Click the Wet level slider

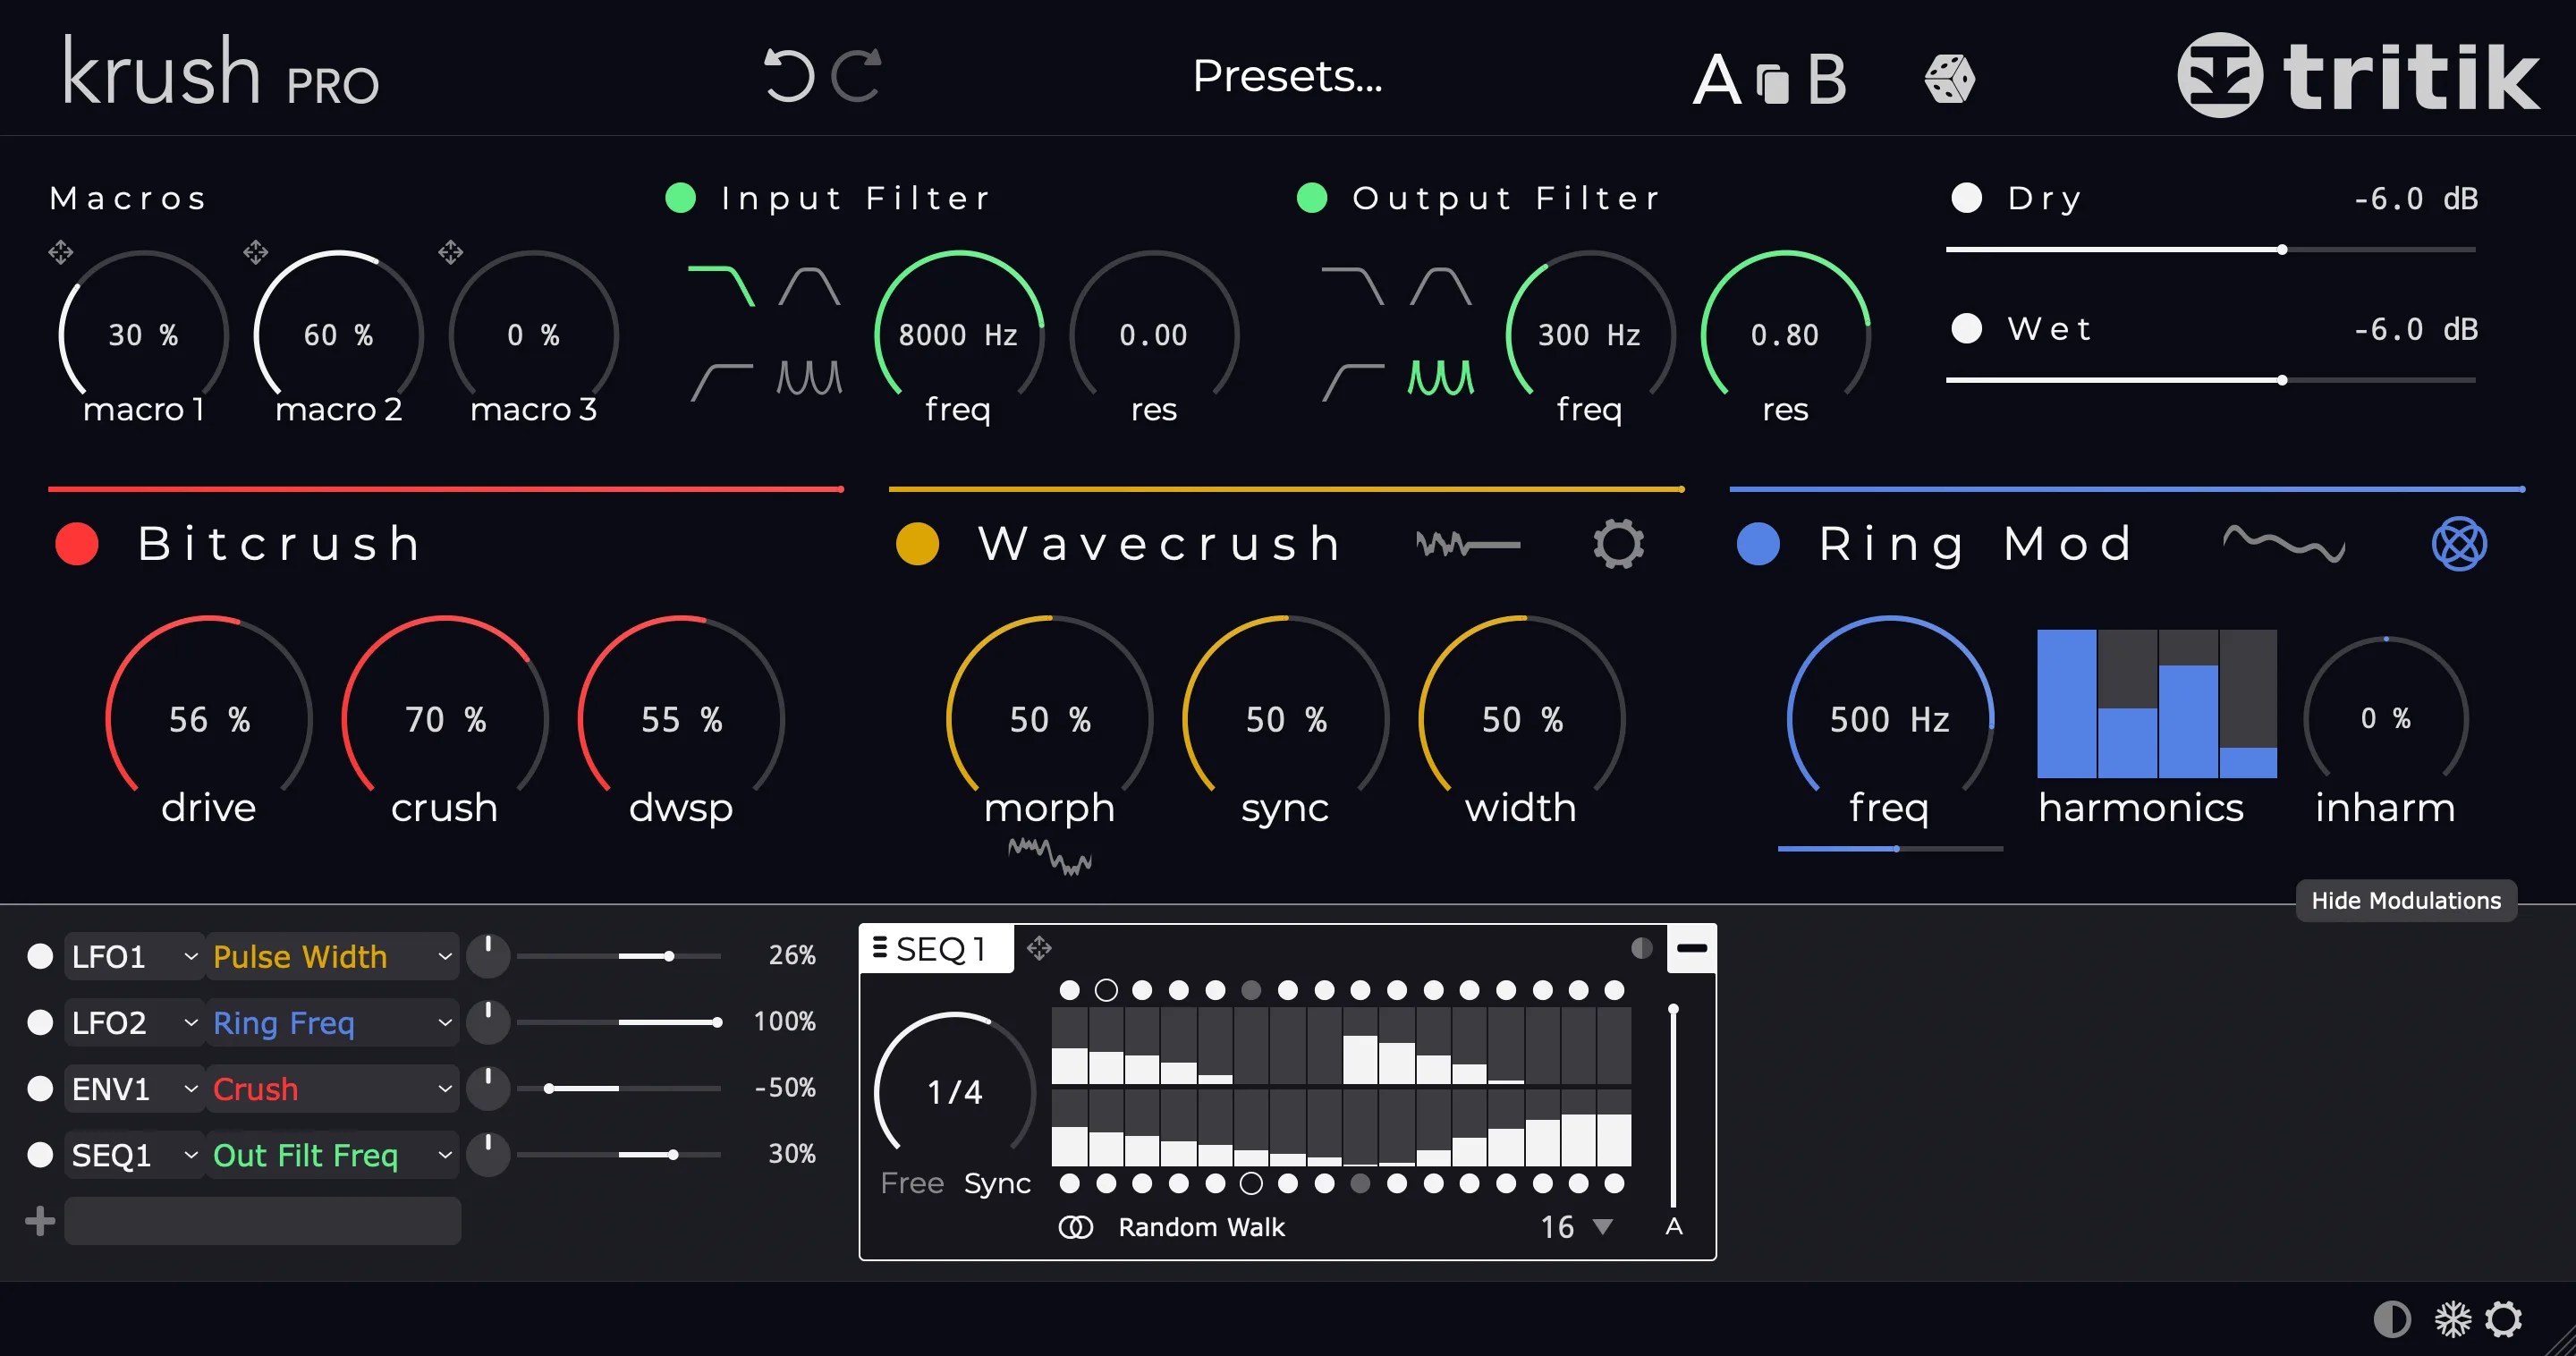(2210, 380)
